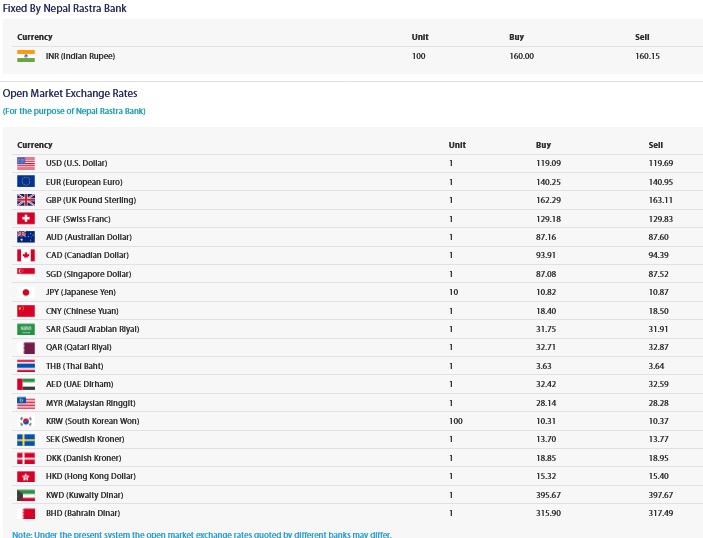Click the Danish flag icon beside DKK
The image size is (703, 538).
coord(26,458)
